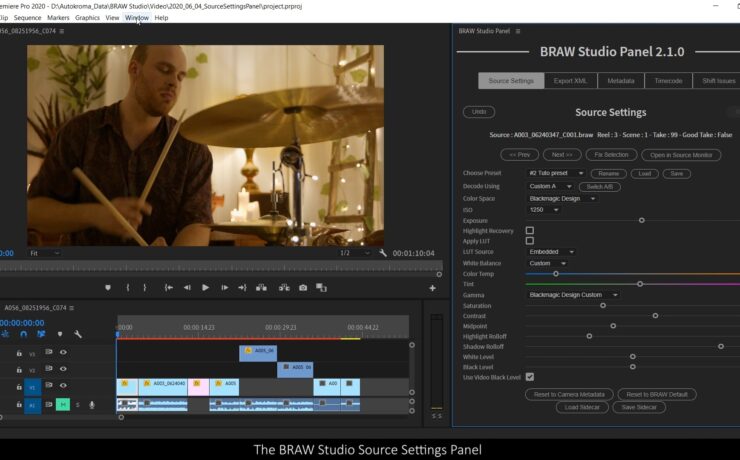Open the button editor plus icon
The width and height of the screenshot is (740, 460).
432,288
